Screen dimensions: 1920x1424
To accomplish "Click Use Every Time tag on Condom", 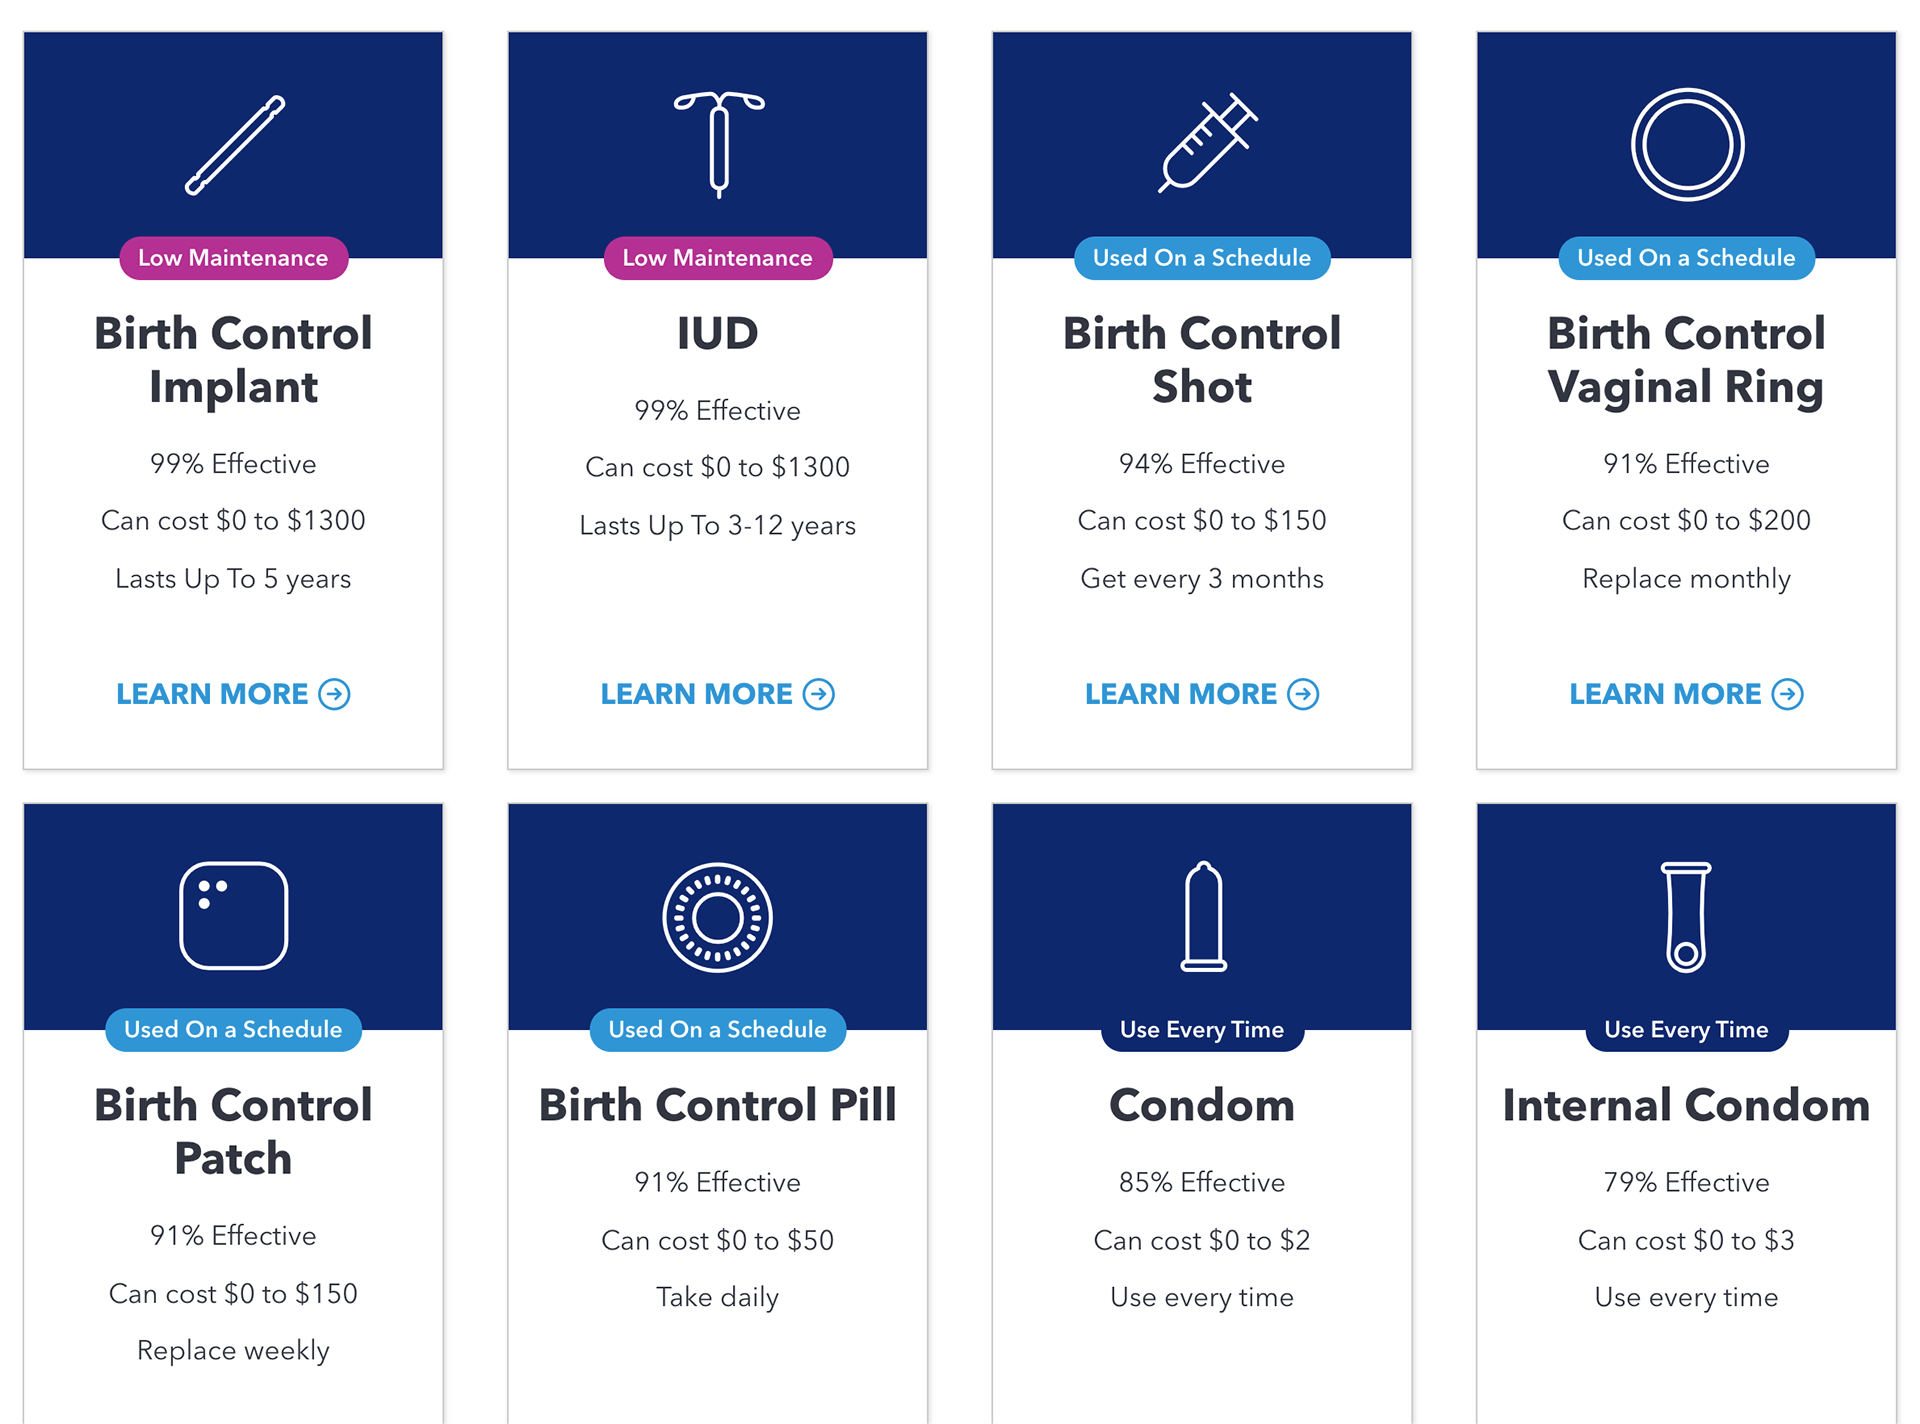I will 1202,1030.
